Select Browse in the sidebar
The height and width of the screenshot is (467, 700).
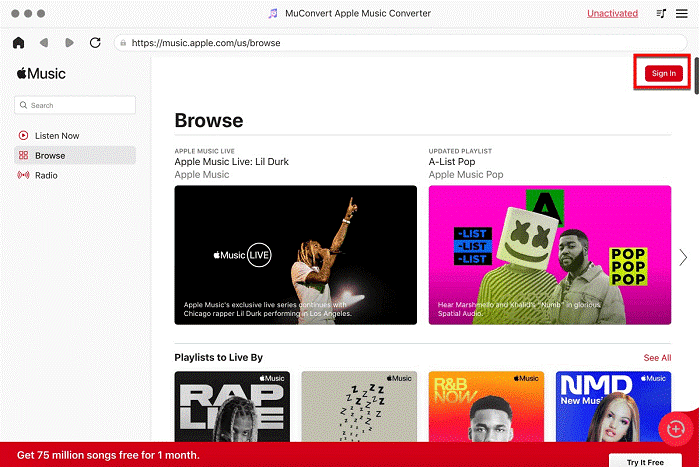tap(49, 155)
